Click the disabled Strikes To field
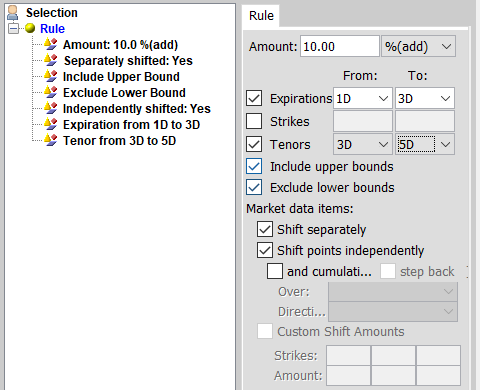This screenshot has height=390, width=480. [x=425, y=121]
